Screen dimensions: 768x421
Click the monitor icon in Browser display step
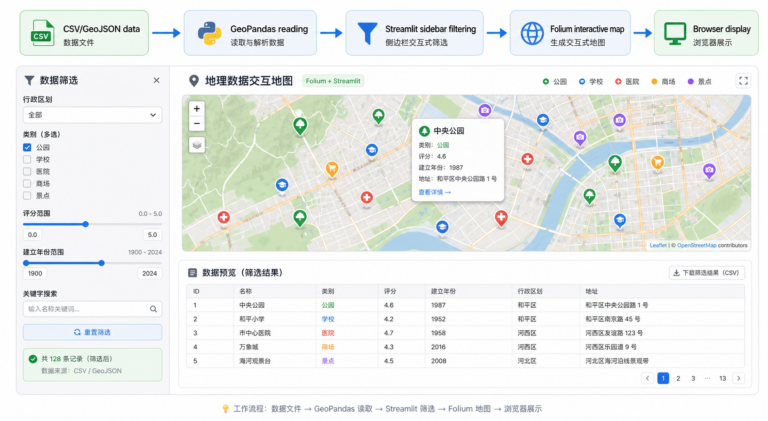[x=675, y=33]
